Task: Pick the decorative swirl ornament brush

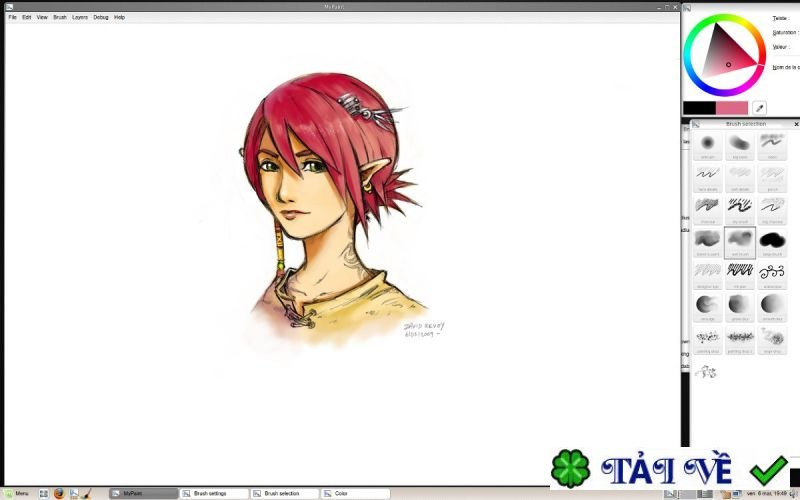Action: point(772,274)
